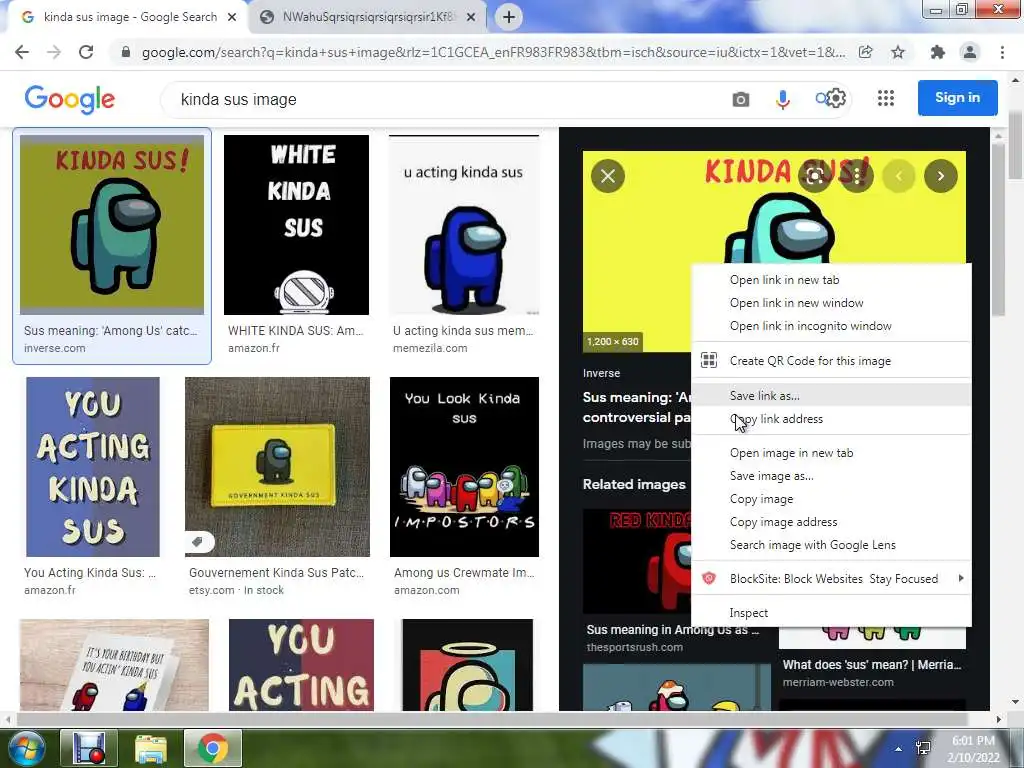Click the padlock site info icon
Viewport: 1024px width, 768px height.
coord(126,52)
